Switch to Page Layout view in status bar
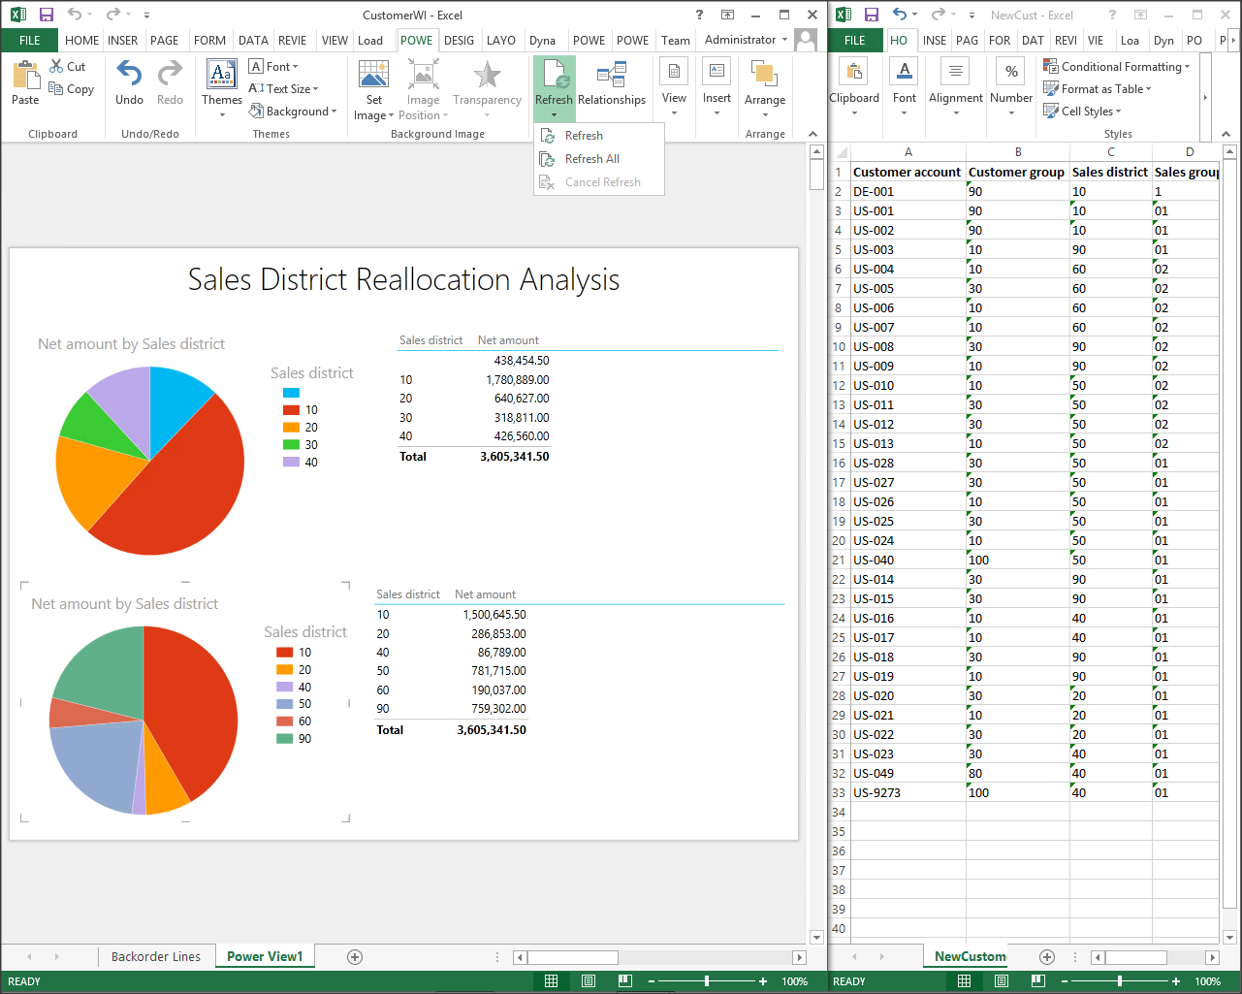This screenshot has width=1242, height=994. point(588,981)
